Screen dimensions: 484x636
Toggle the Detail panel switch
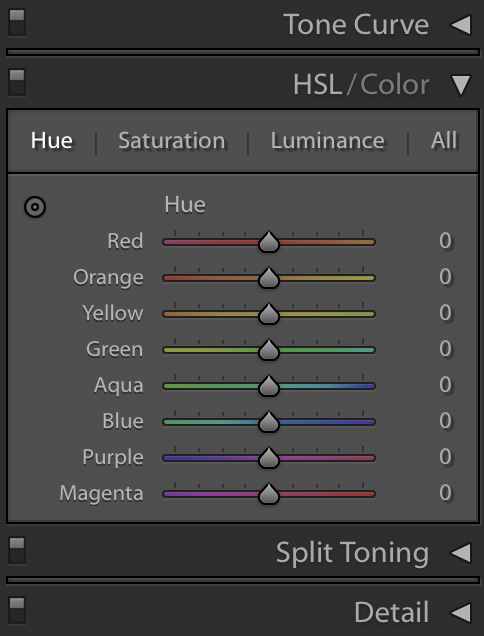17,610
